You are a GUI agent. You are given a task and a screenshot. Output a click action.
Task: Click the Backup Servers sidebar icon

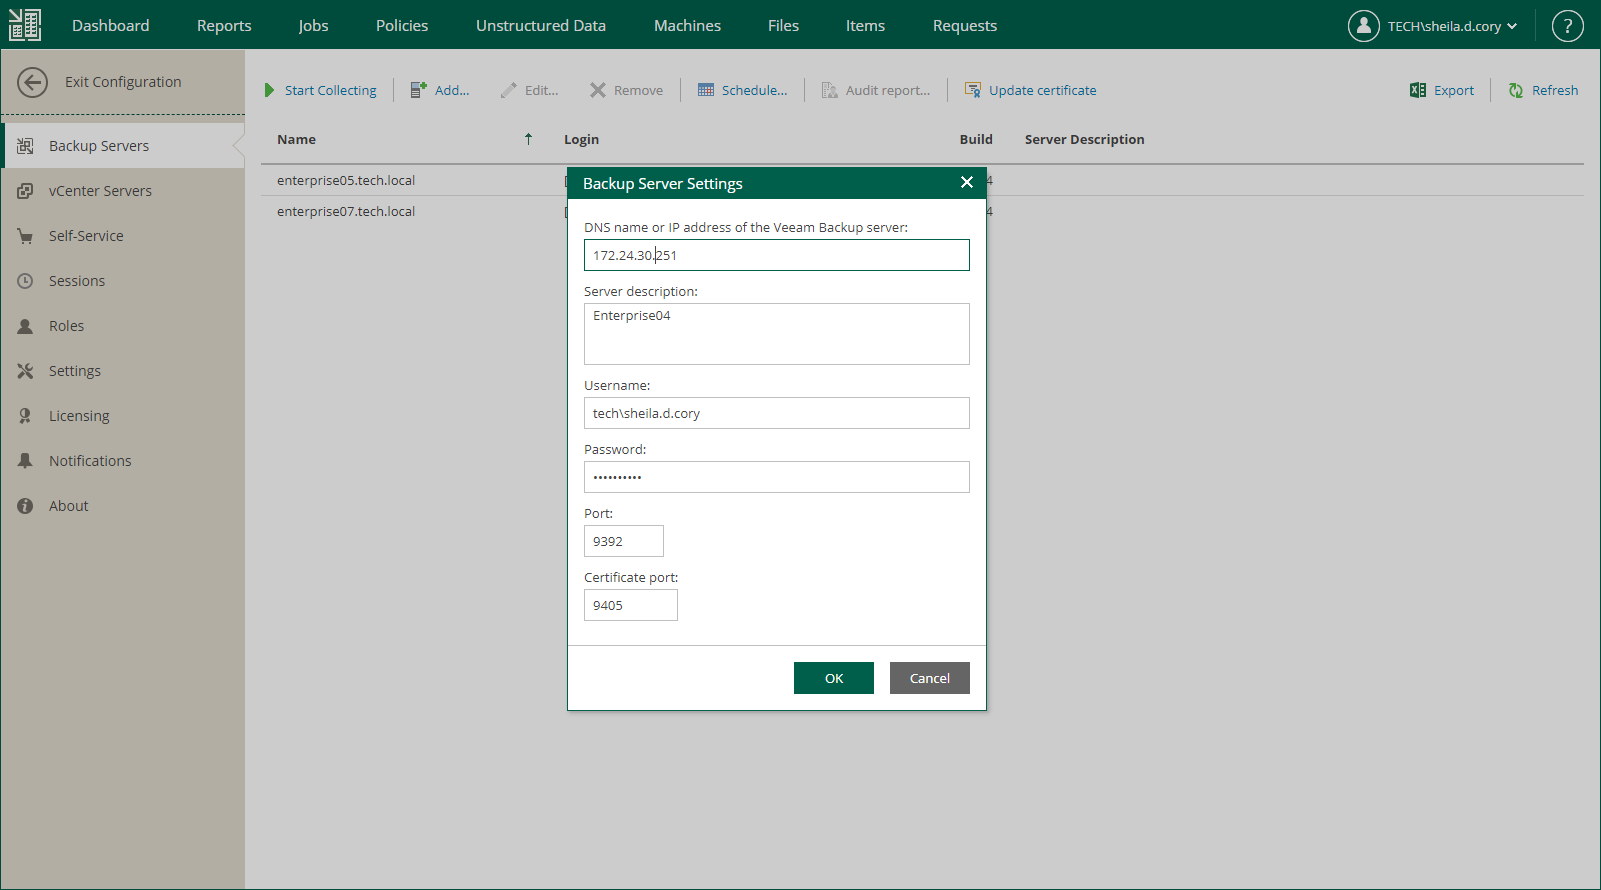point(25,146)
